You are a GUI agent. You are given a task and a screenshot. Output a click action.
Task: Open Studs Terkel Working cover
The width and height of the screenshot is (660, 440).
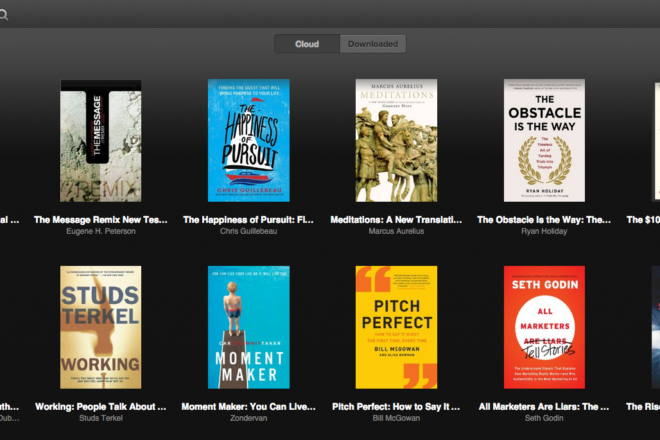tap(101, 327)
